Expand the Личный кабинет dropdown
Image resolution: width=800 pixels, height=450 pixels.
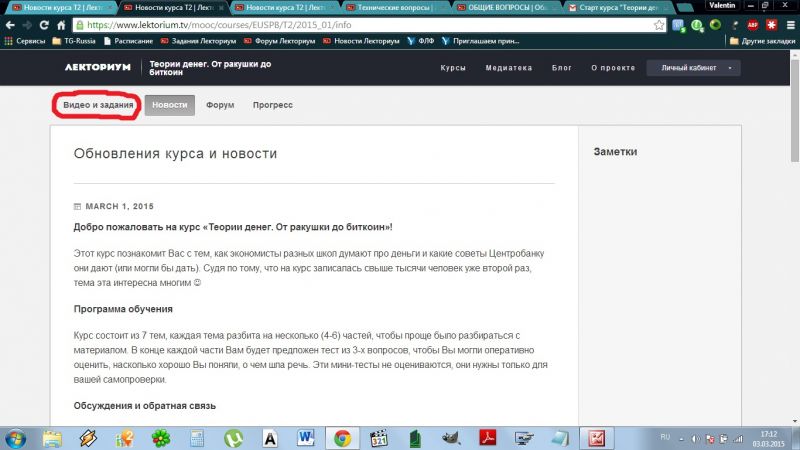(694, 68)
